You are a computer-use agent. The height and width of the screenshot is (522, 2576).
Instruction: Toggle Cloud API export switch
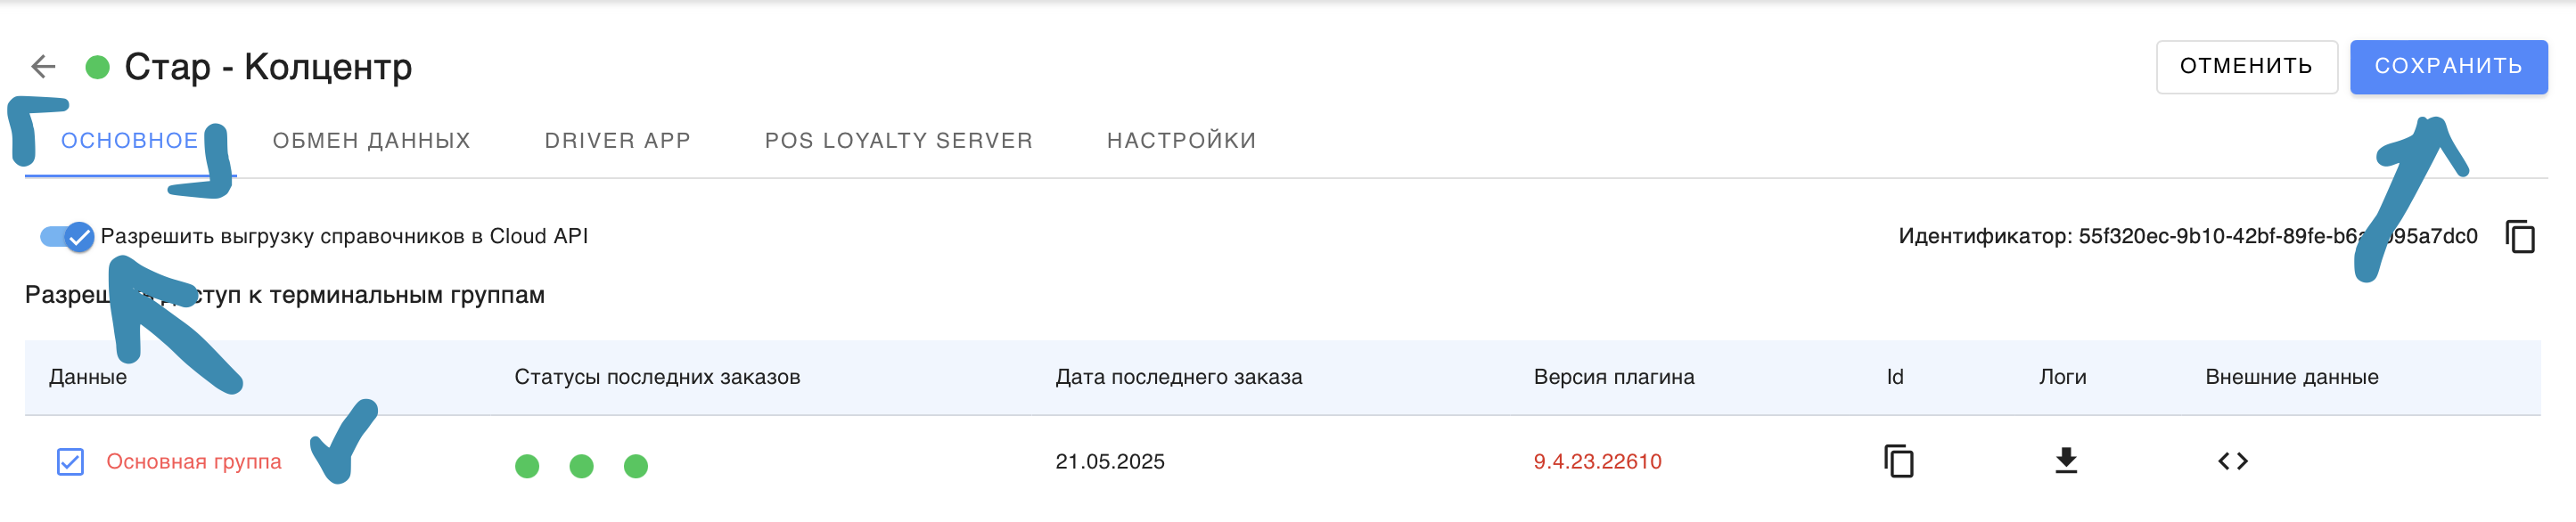(67, 237)
